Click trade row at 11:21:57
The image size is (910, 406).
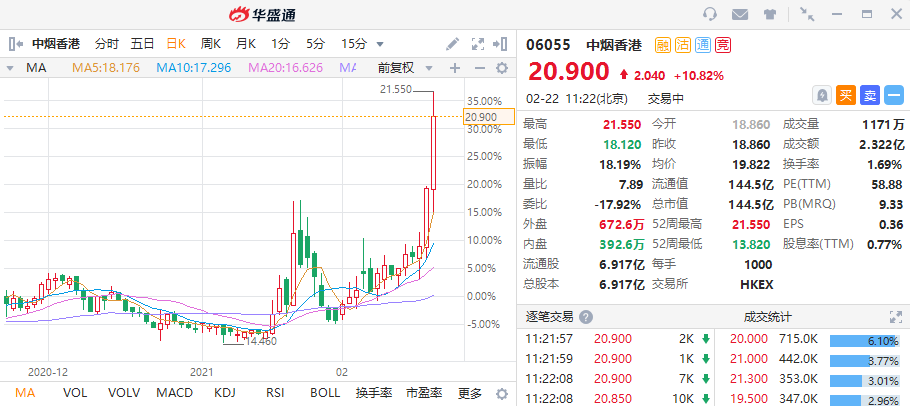click(617, 339)
